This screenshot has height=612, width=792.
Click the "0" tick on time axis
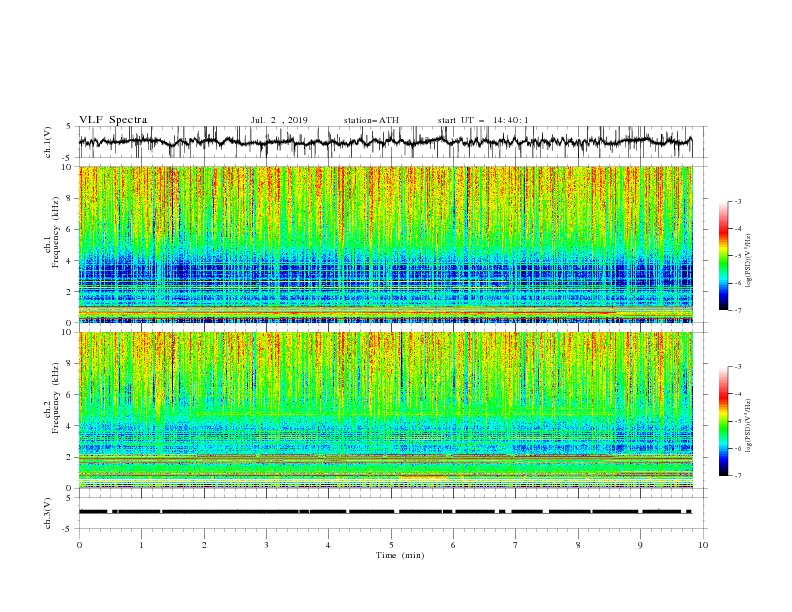click(x=79, y=545)
